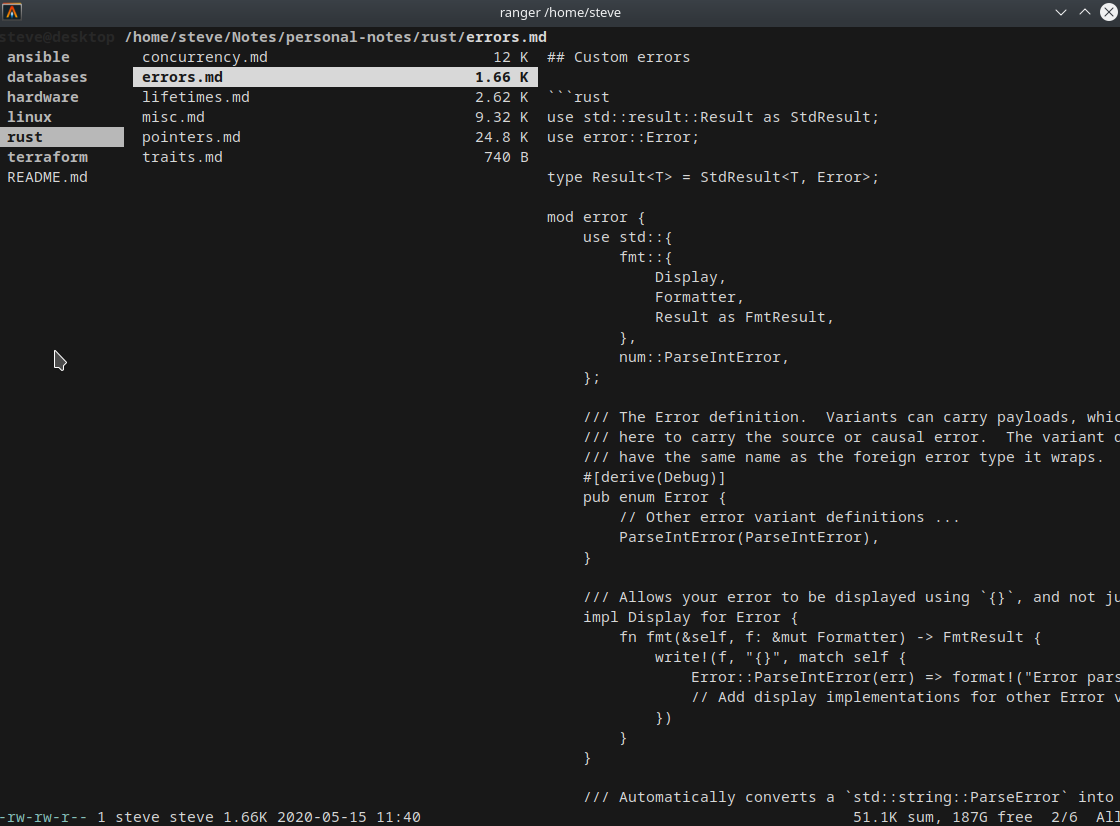Click the 2.62 K size of lifetimes.md

[501, 97]
